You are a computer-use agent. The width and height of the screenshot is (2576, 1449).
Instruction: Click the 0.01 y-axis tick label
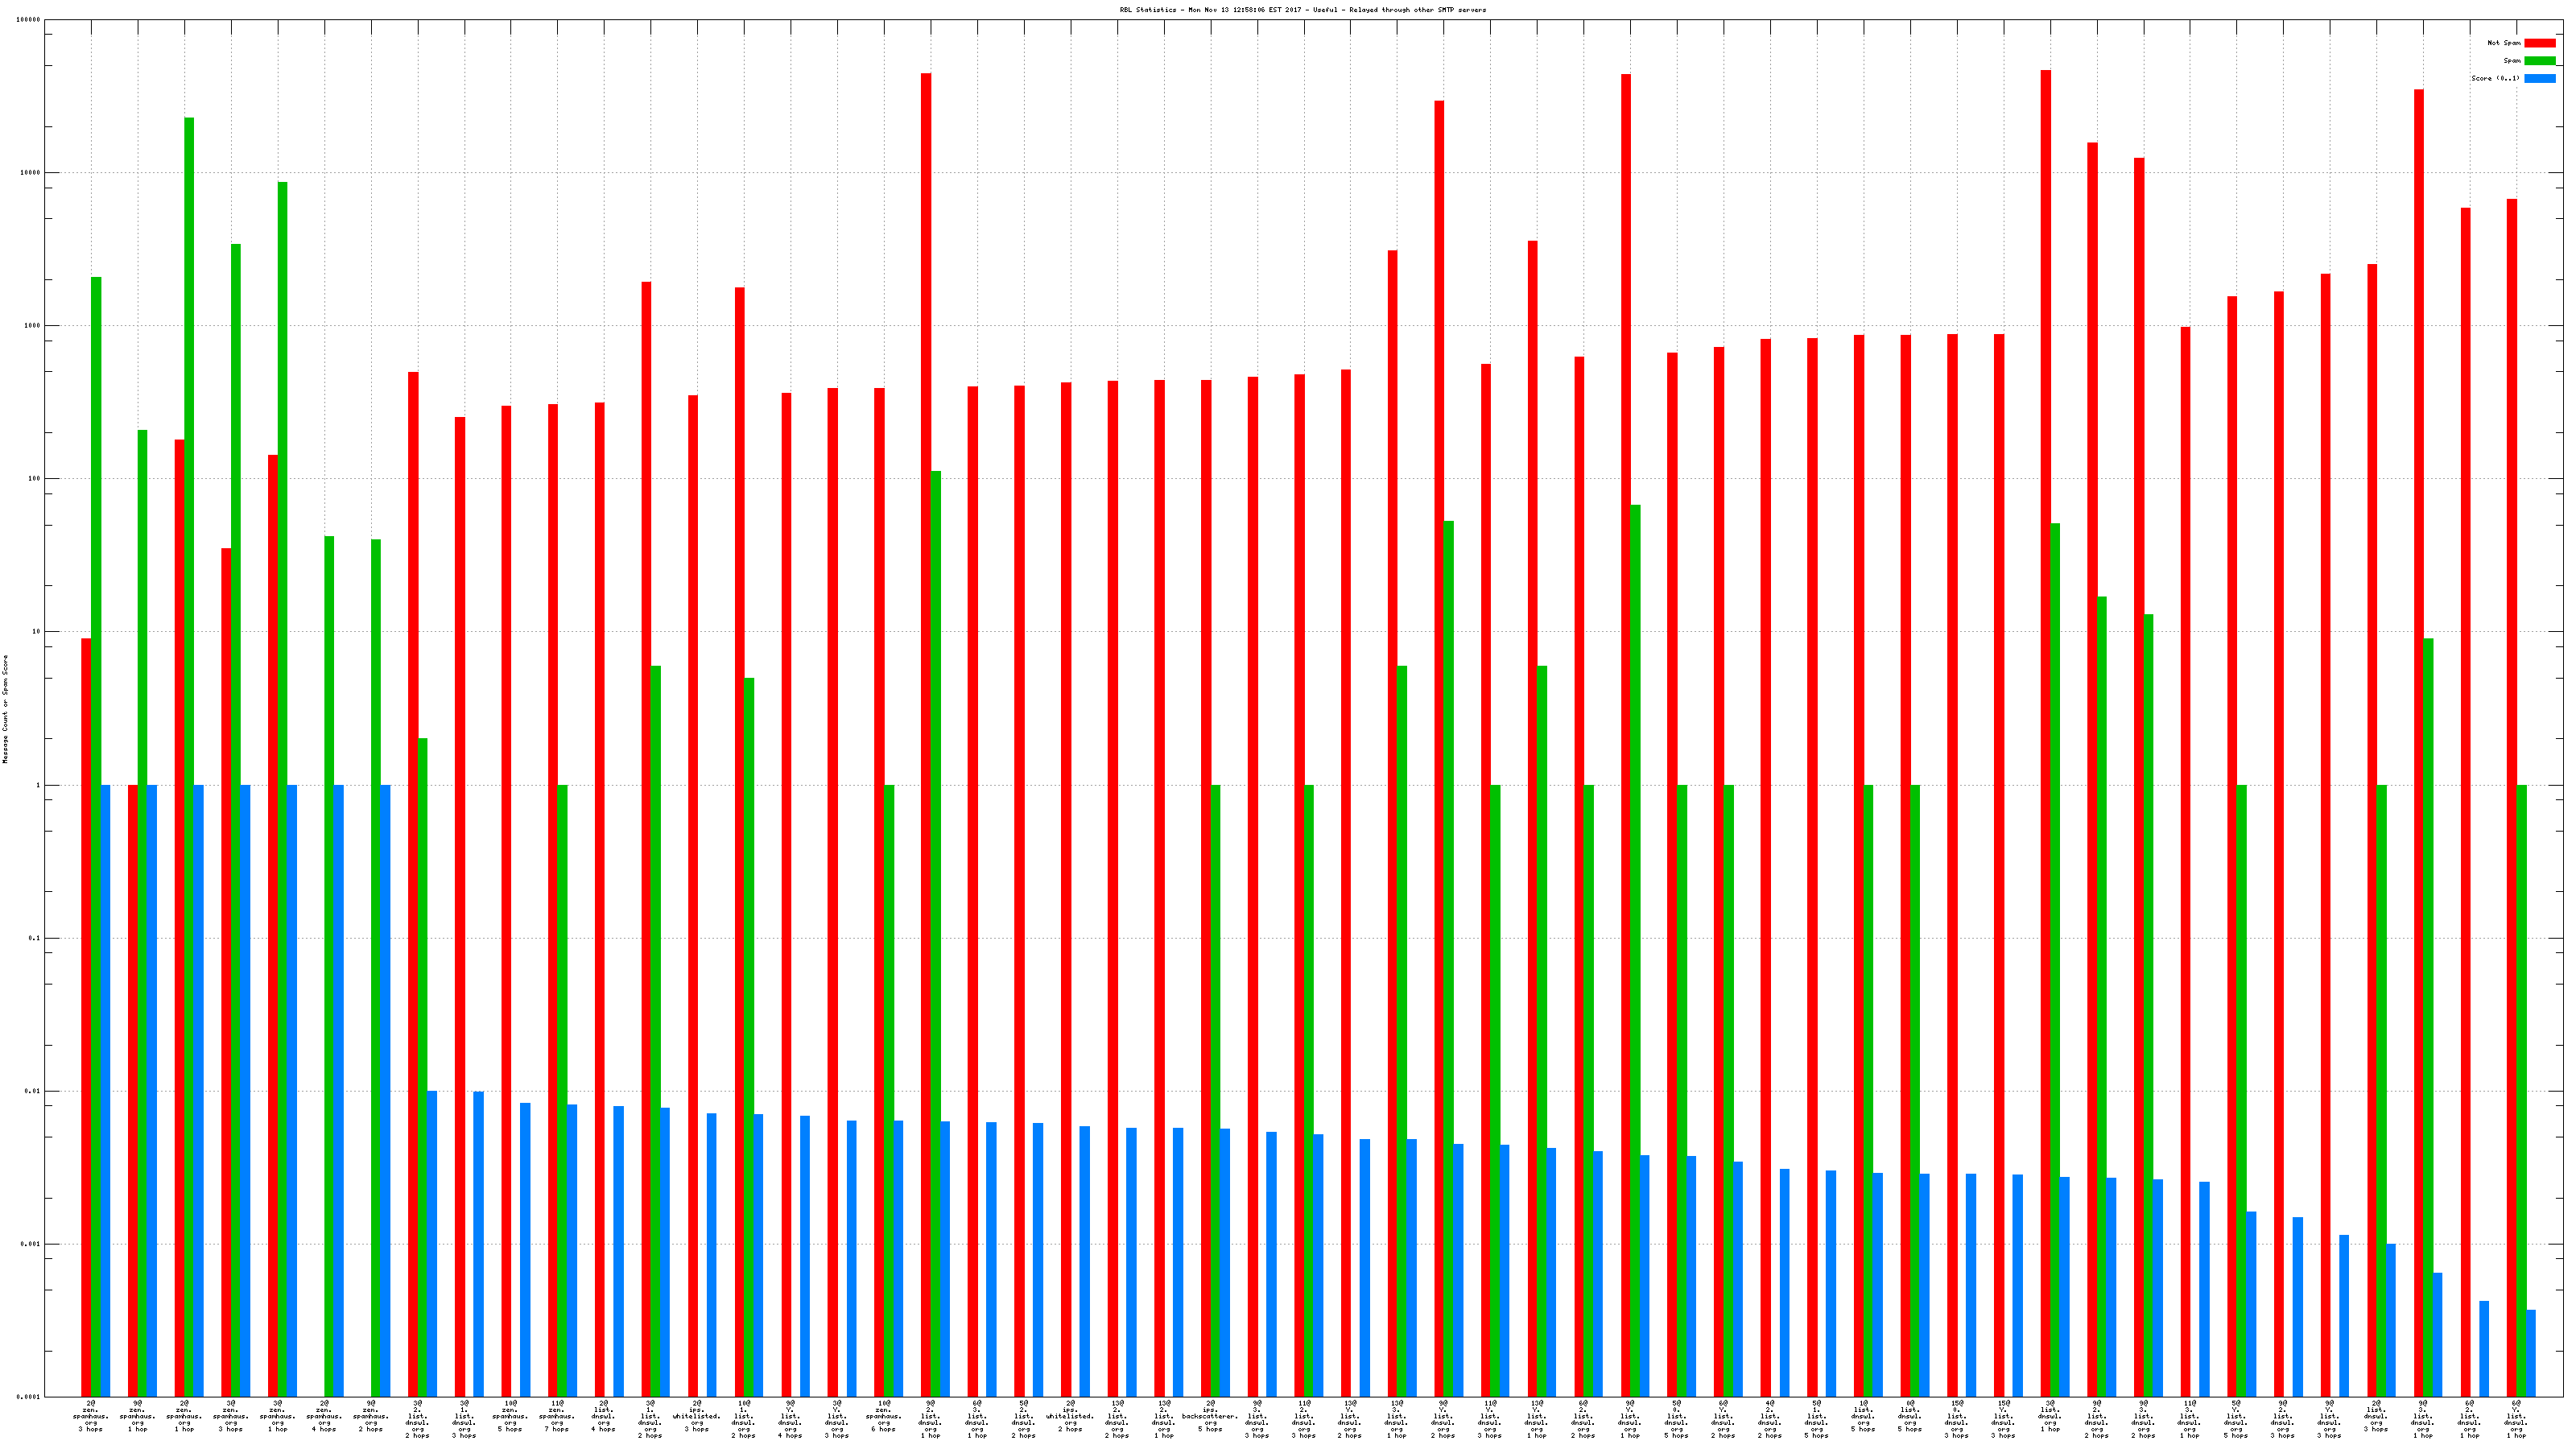pyautogui.click(x=33, y=1091)
